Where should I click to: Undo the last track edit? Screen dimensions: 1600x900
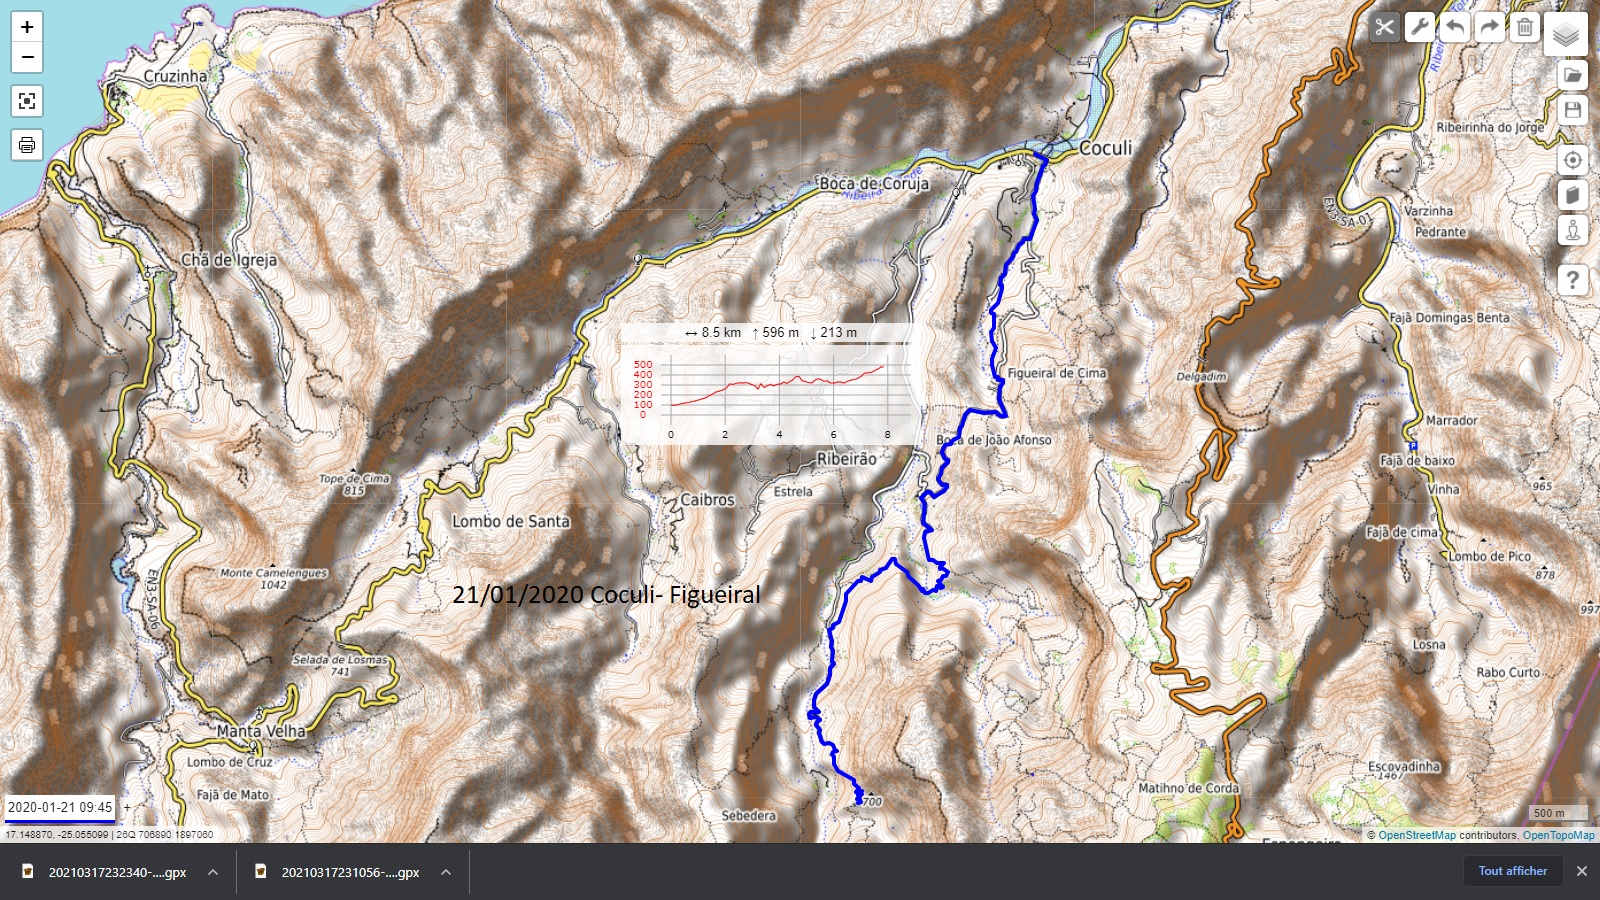(1454, 27)
